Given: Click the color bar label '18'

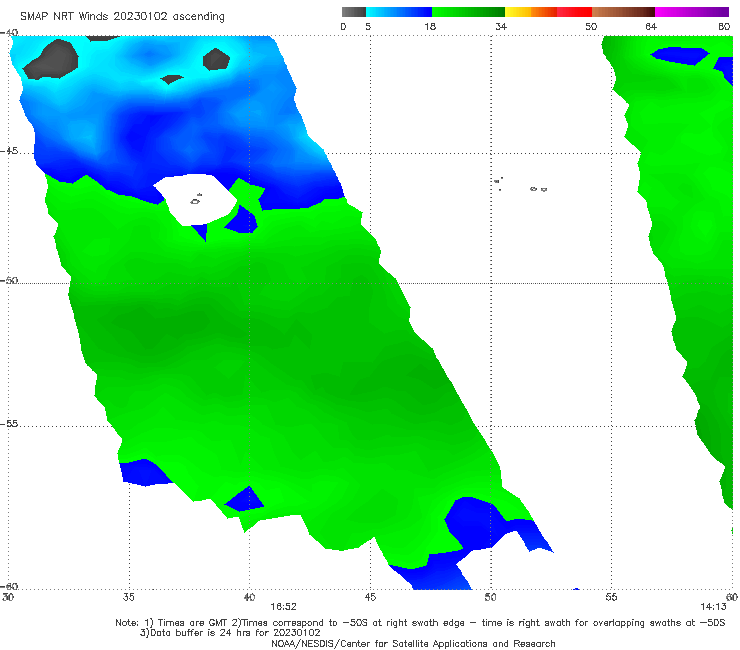Looking at the screenshot, I should click(430, 26).
